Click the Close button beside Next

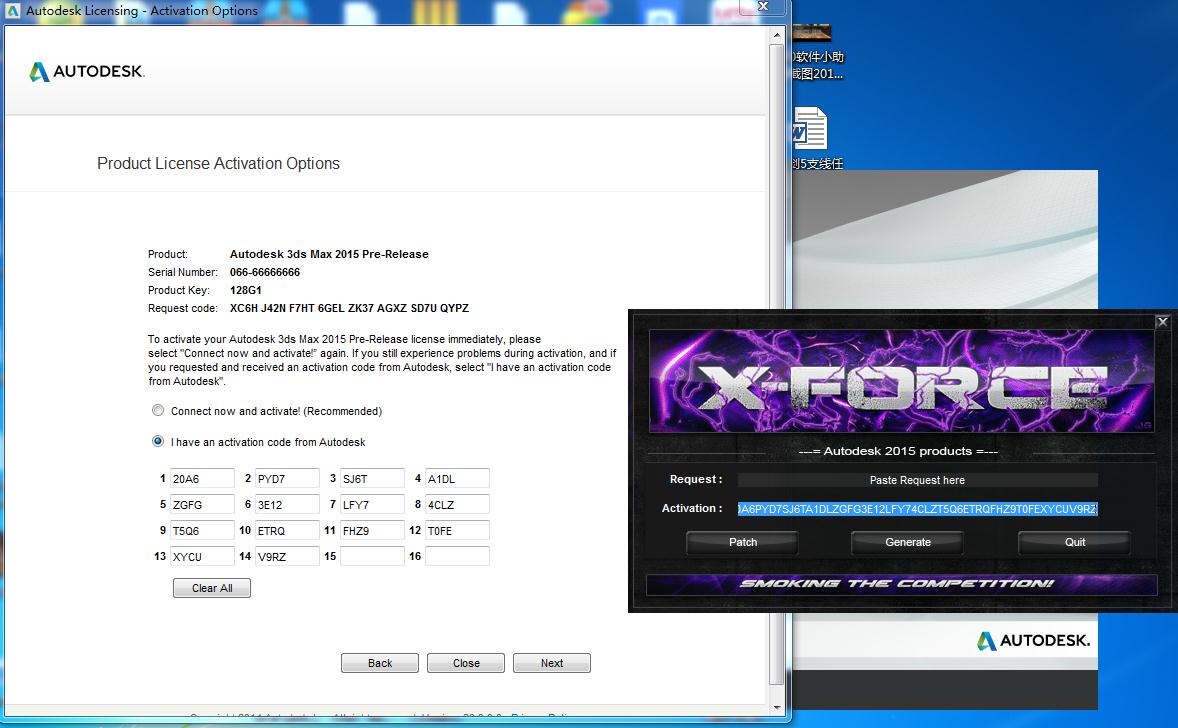pos(466,663)
